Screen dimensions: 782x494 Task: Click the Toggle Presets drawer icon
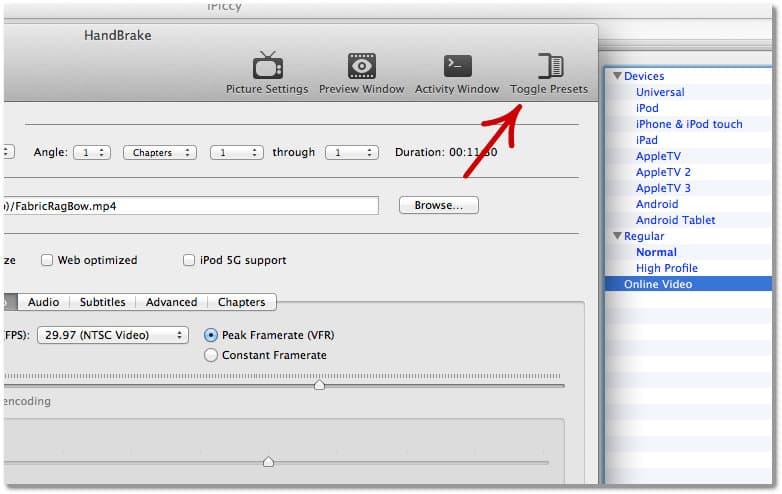tap(549, 66)
